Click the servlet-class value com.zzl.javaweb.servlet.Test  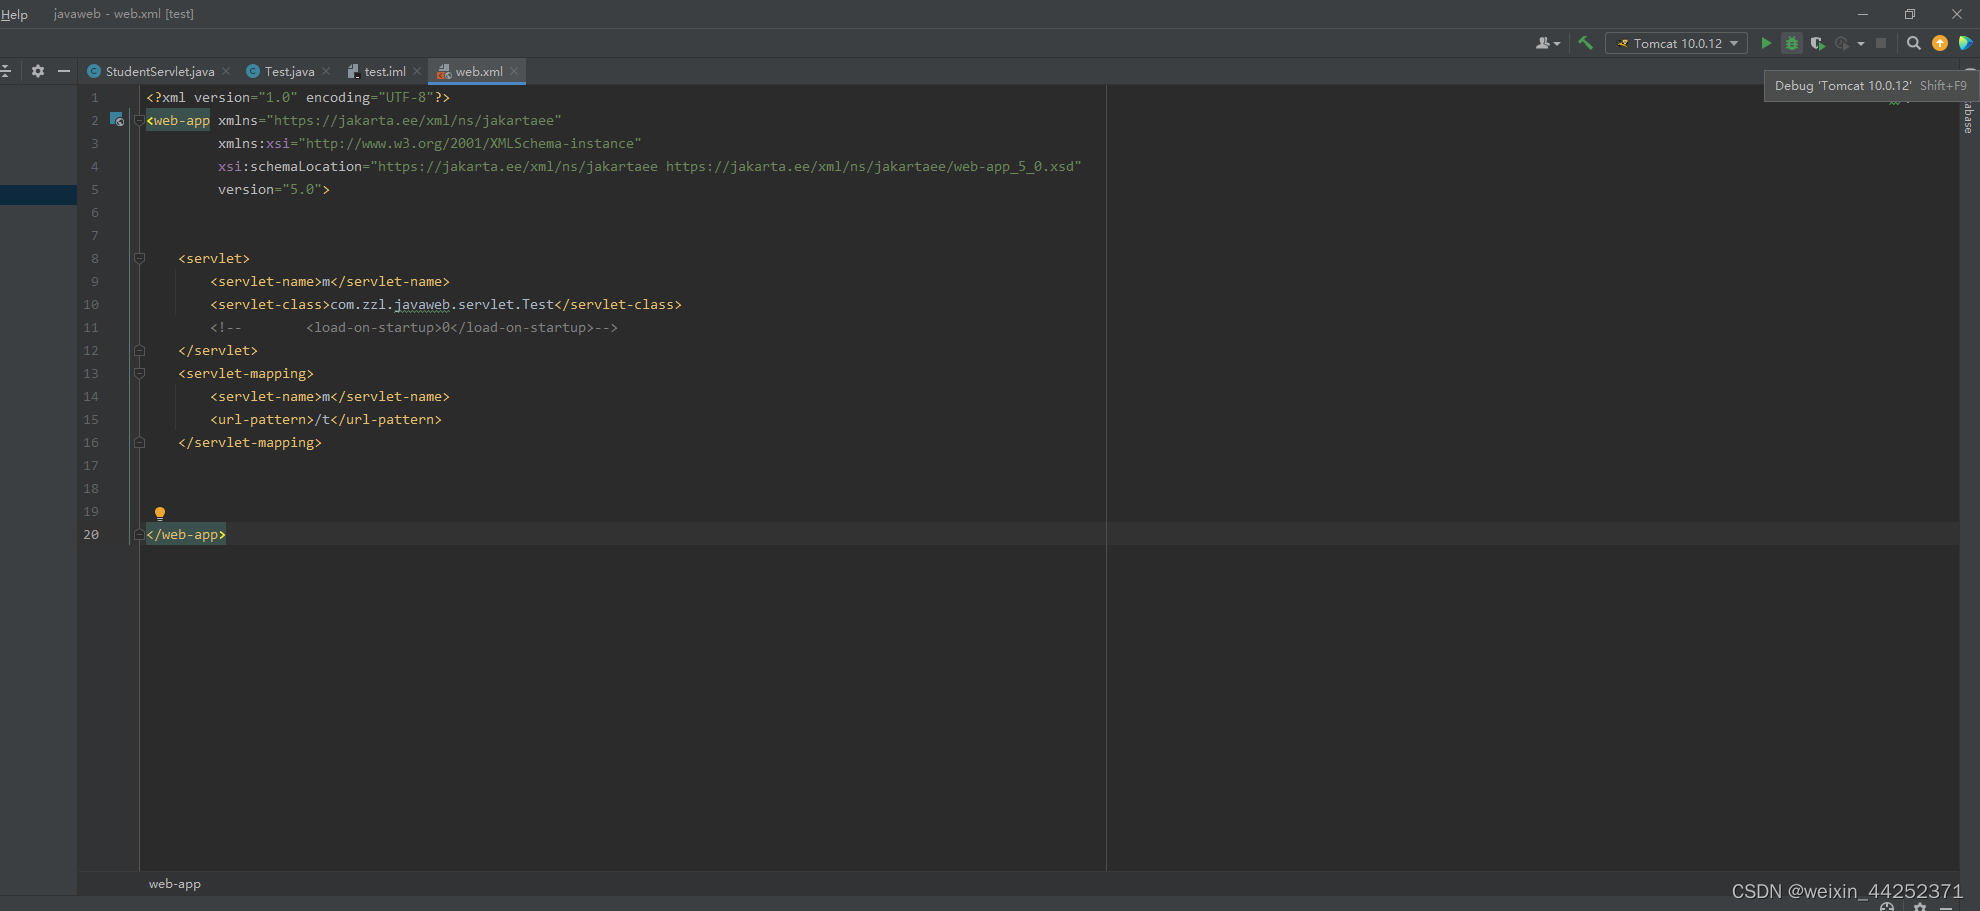(442, 304)
